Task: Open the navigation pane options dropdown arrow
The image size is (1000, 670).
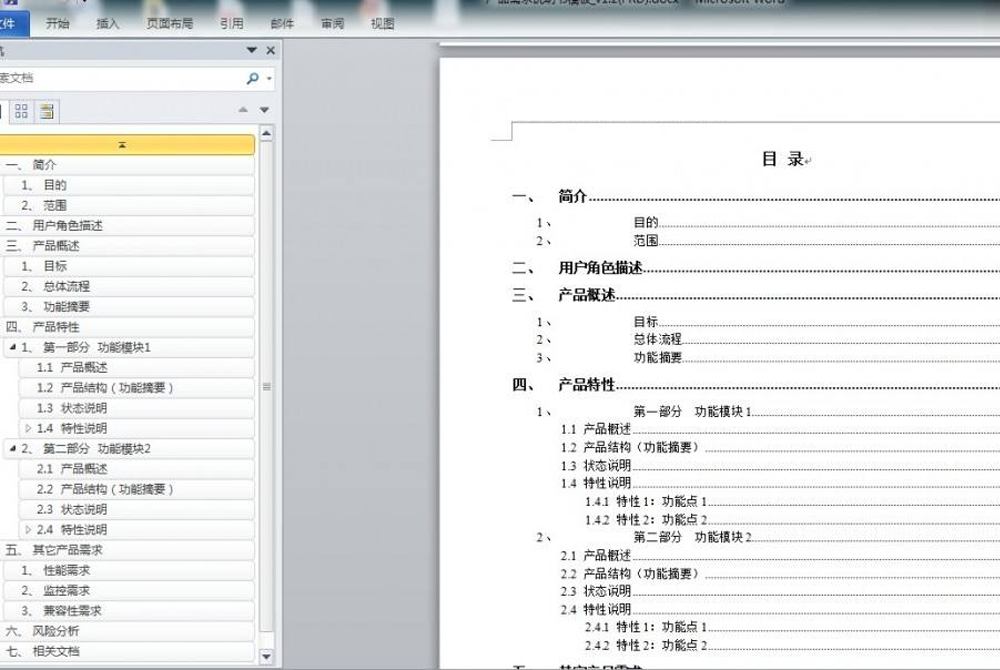Action: (x=251, y=50)
